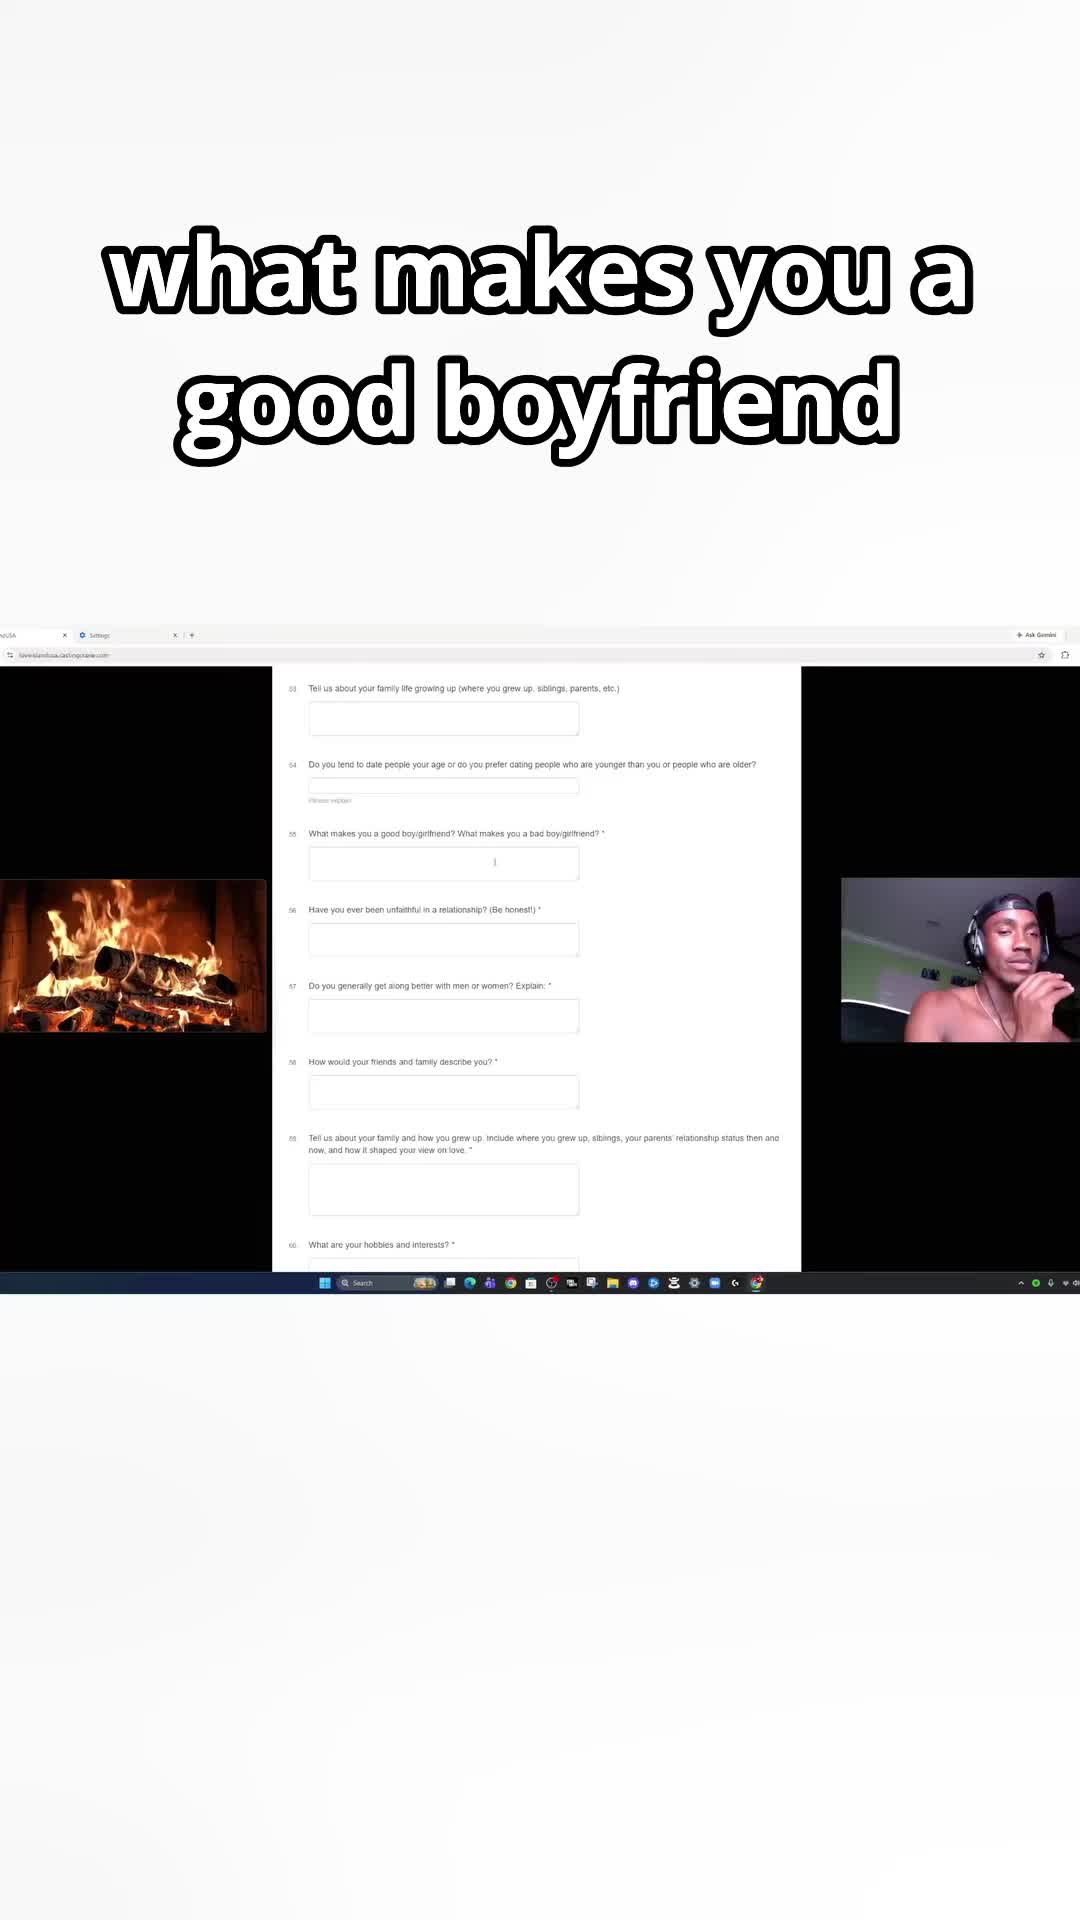1080x1920 pixels.
Task: Open Logitech G HUB taskbar icon
Action: (x=735, y=1283)
